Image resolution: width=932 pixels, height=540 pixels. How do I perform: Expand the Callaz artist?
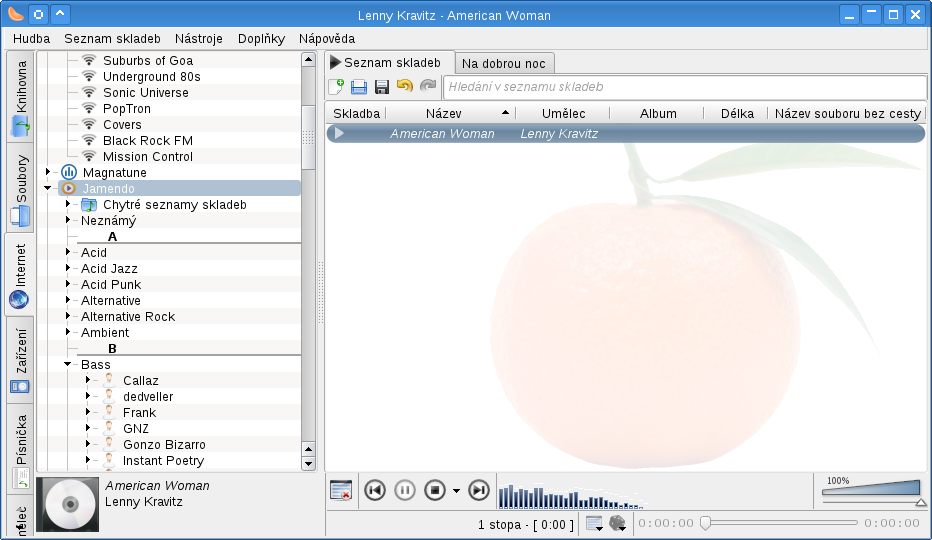[88, 380]
